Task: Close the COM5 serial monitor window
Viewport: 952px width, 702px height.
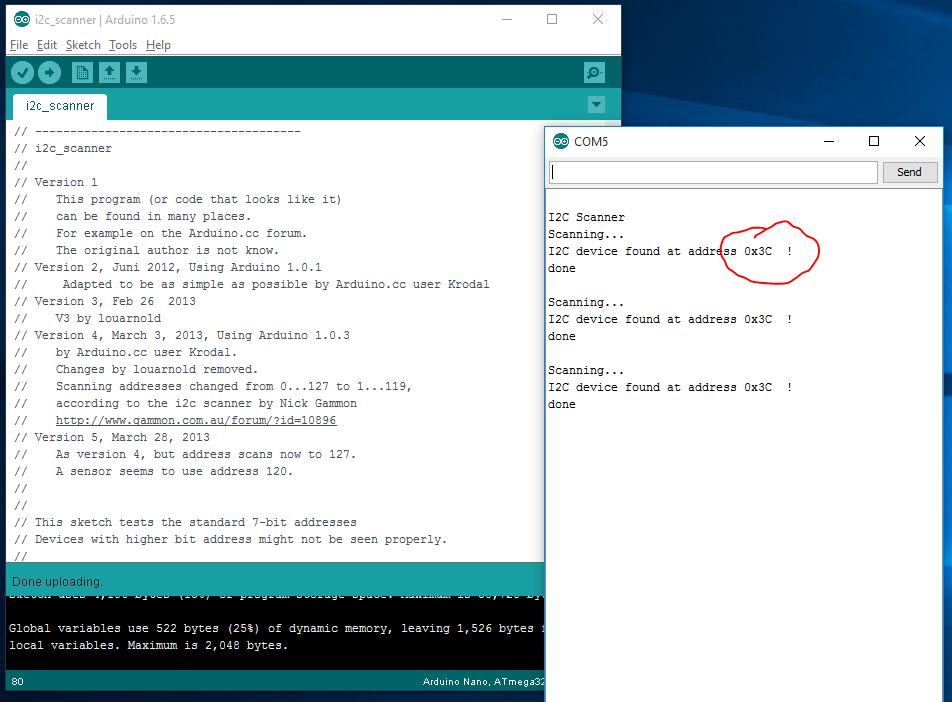Action: 920,141
